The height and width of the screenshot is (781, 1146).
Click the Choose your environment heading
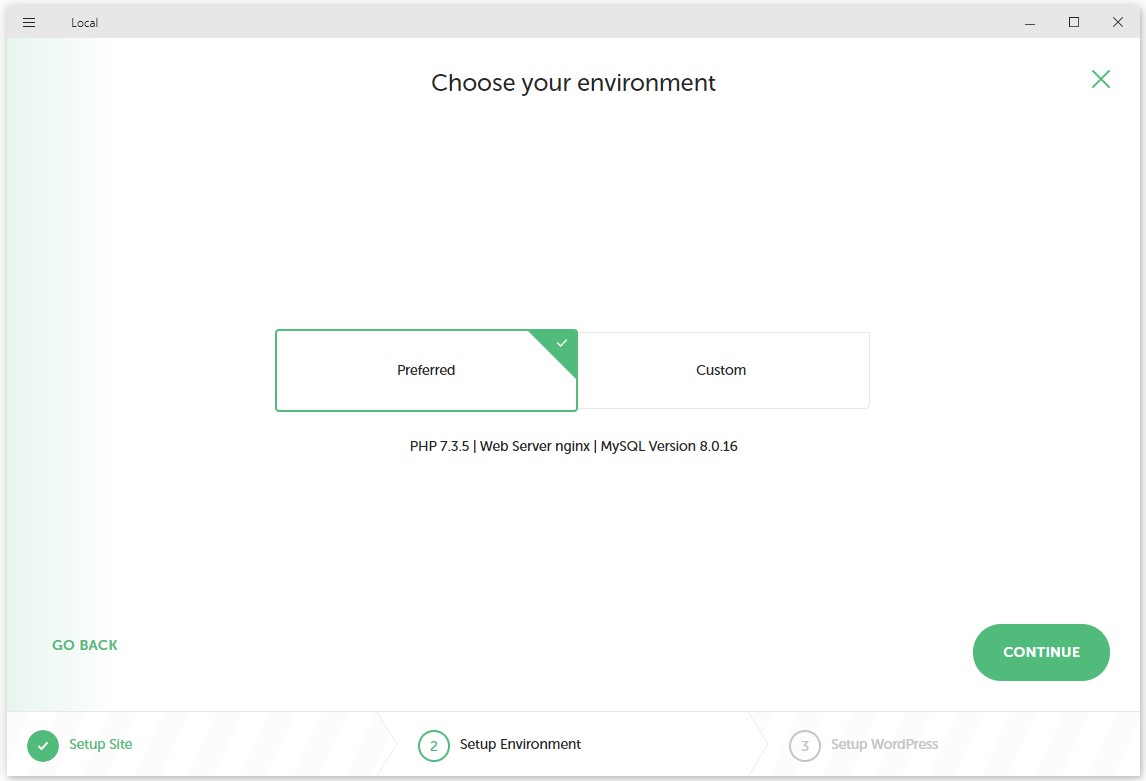click(573, 83)
